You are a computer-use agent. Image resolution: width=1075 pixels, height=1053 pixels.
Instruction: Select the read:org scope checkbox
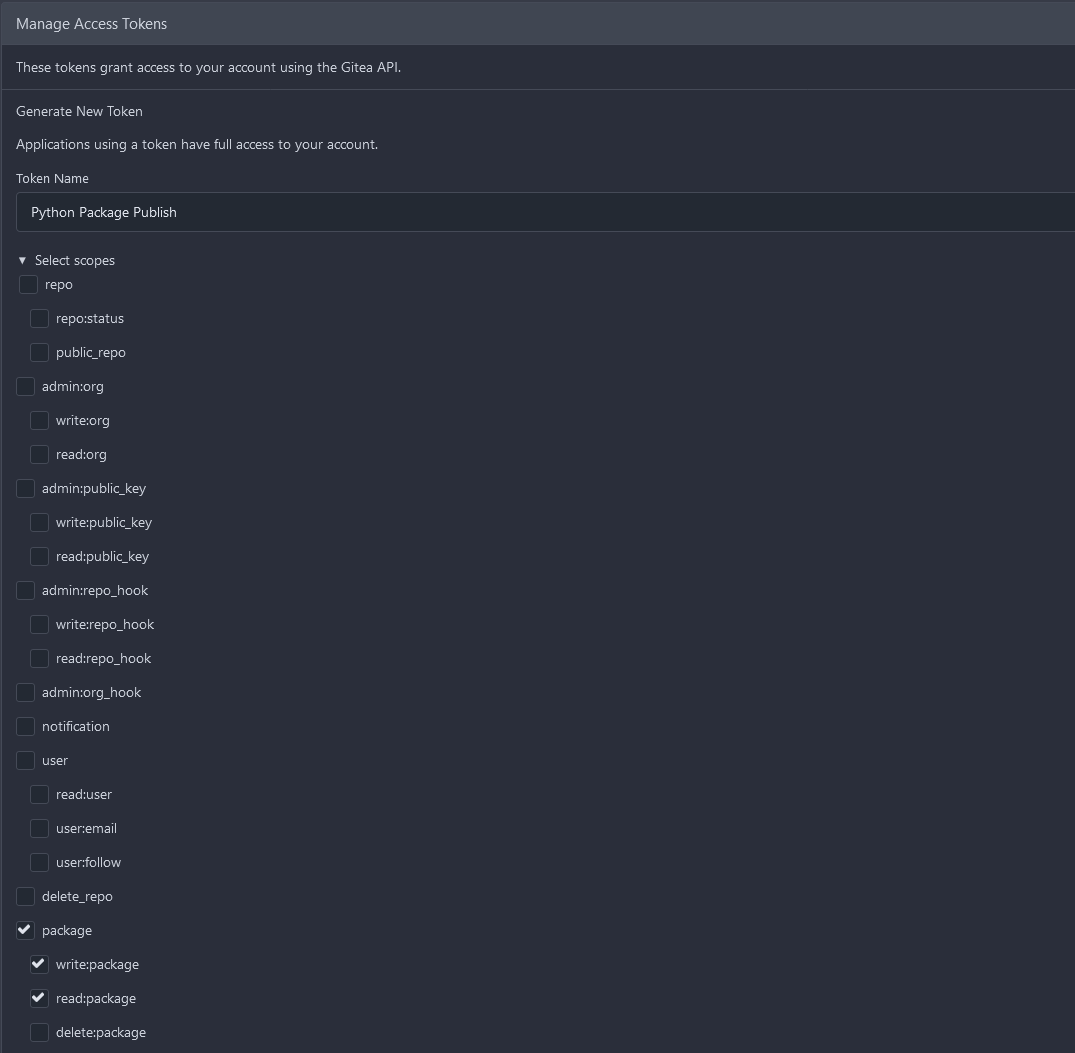[39, 455]
